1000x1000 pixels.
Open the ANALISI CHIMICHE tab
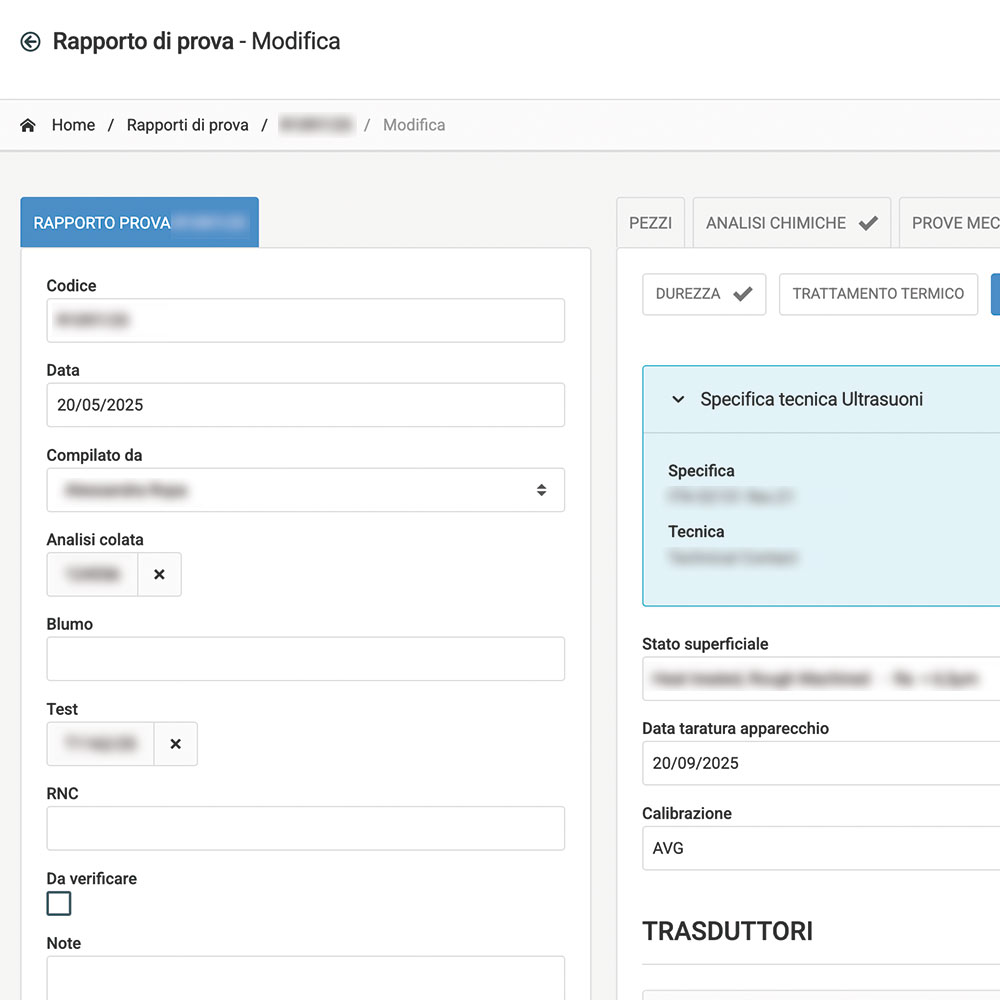pos(789,223)
